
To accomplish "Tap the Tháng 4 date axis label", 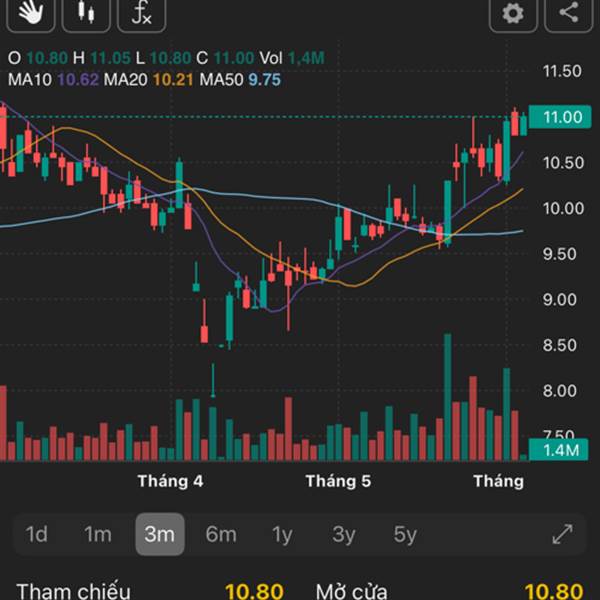I will (170, 481).
